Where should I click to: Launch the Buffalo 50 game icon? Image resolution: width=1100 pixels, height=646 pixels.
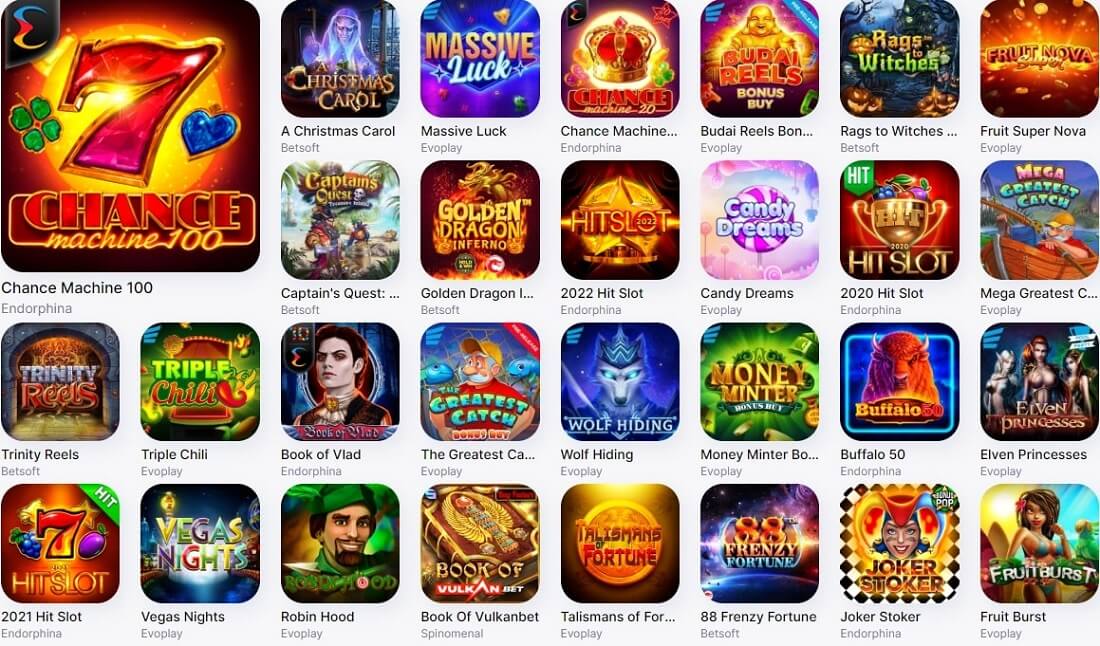point(899,382)
